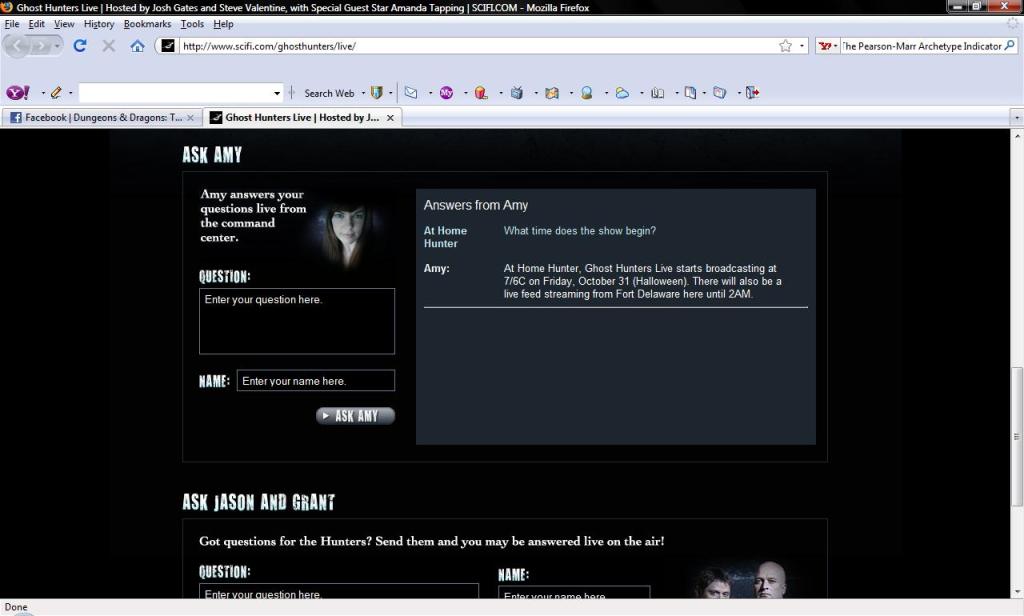1024x616 pixels.
Task: Click the purple My Yahoo icon
Action: 446,93
